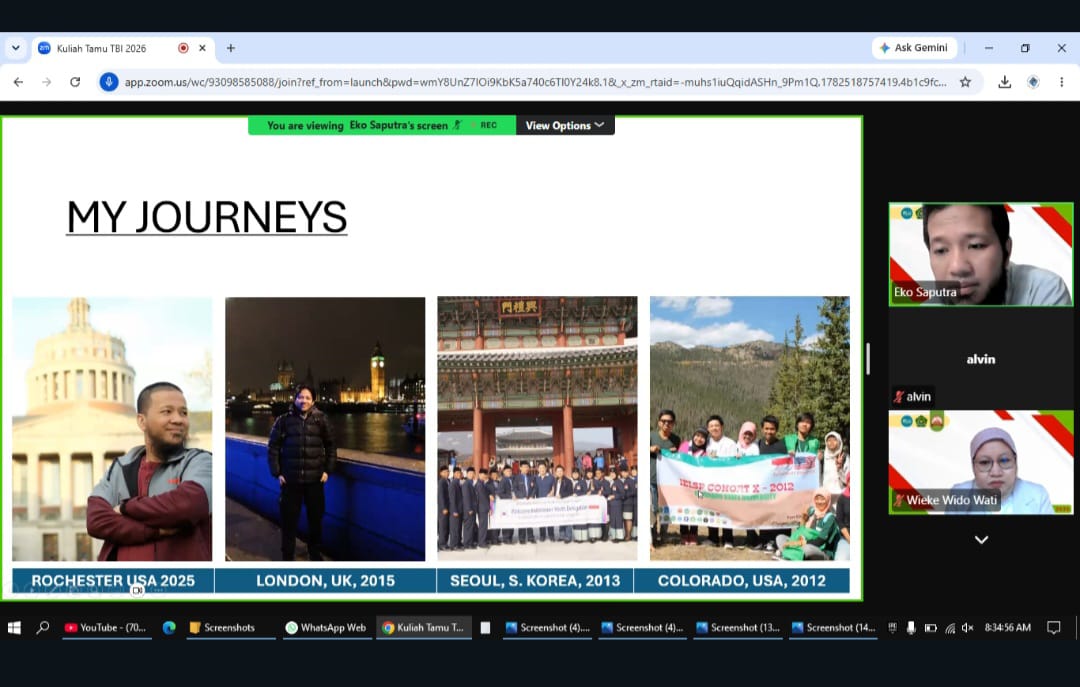Bookmark this page with the star icon

point(965,82)
